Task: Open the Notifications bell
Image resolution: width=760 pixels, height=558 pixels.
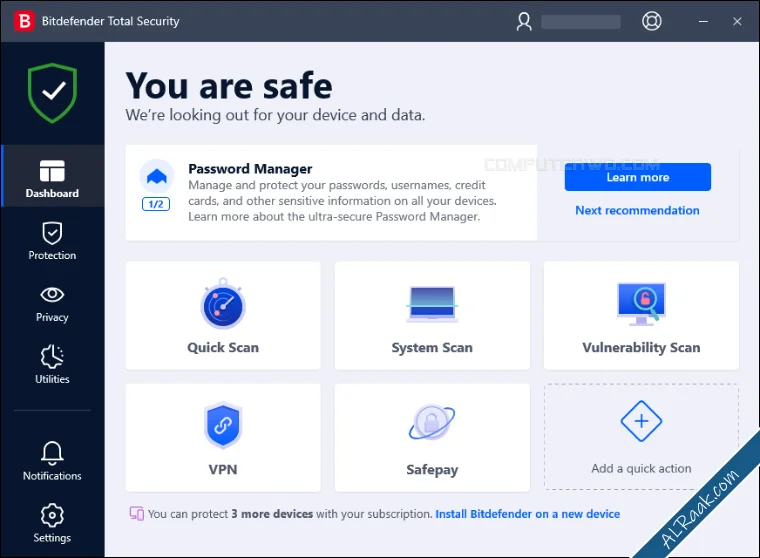Action: click(52, 461)
